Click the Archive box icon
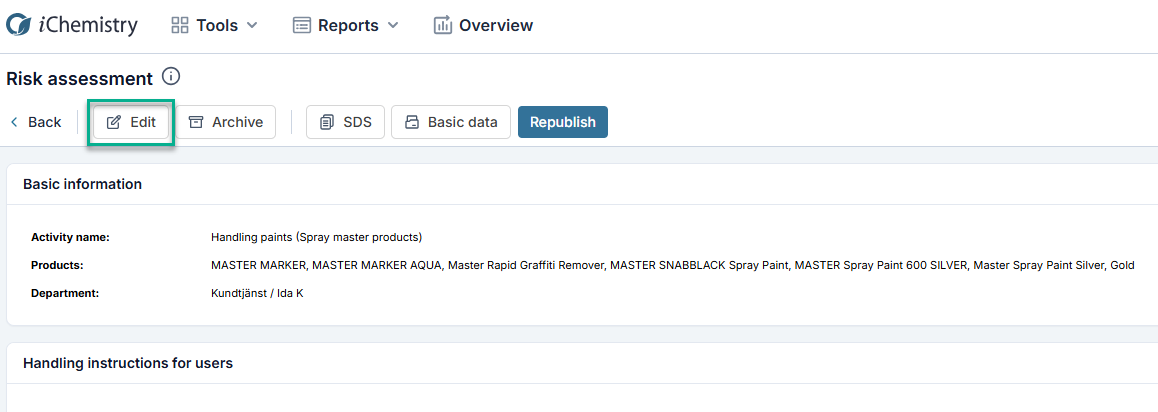This screenshot has height=412, width=1158. coord(195,122)
